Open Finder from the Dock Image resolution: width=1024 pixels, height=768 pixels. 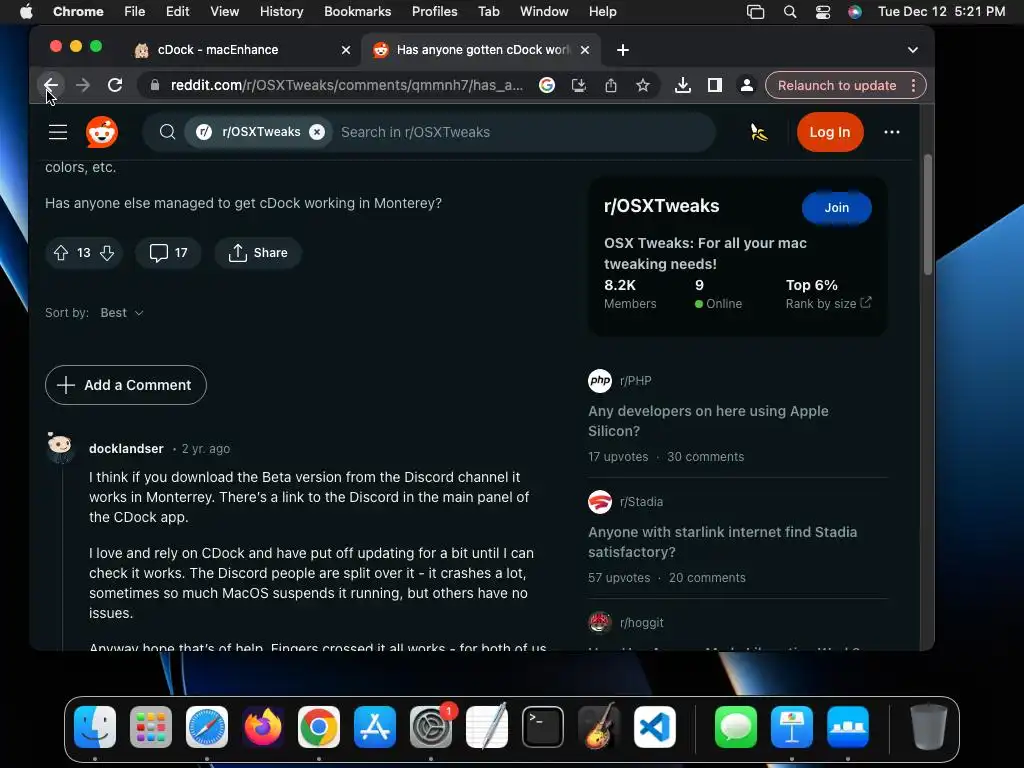95,727
